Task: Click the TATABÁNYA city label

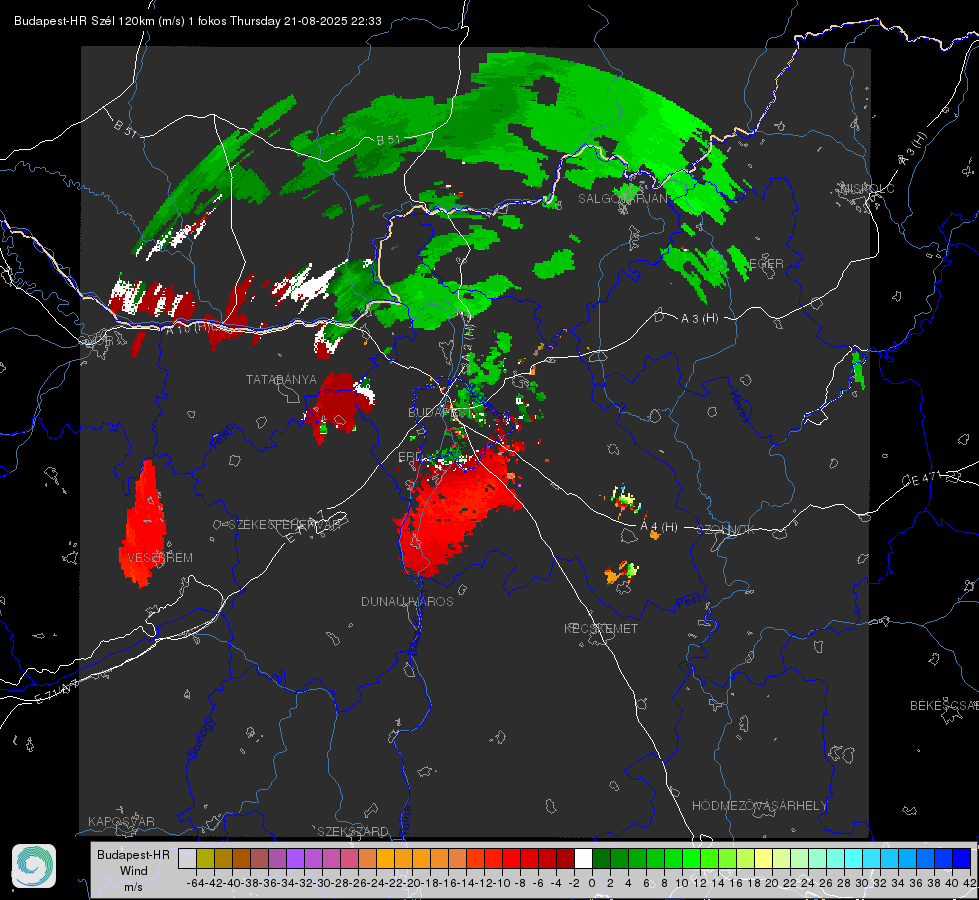Action: pos(281,380)
